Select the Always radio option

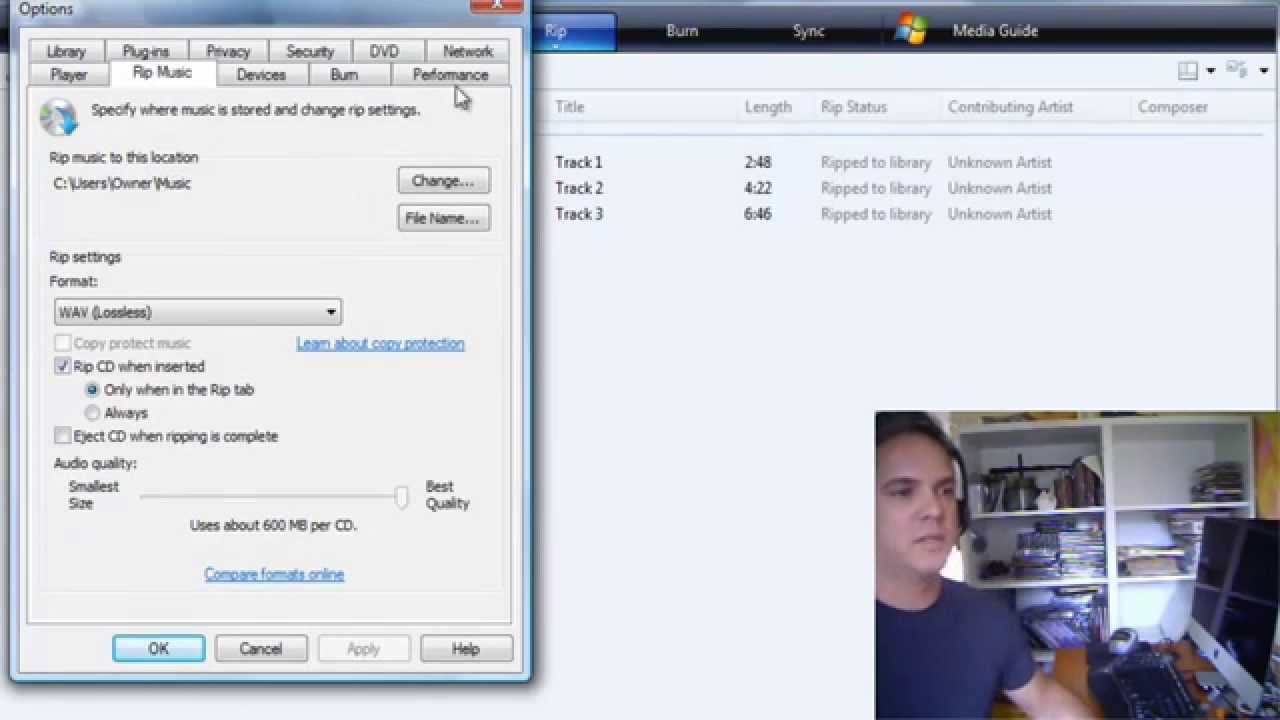pos(93,413)
